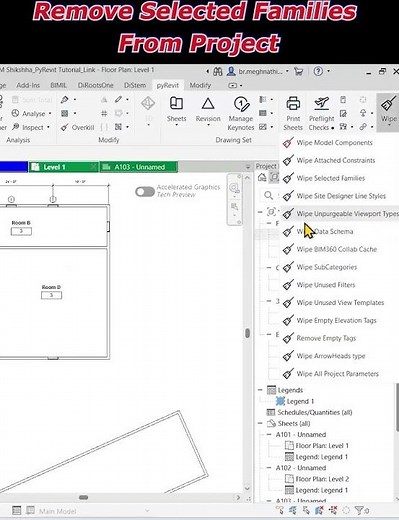Switch to the DiStem ribbon tab

coord(135,85)
